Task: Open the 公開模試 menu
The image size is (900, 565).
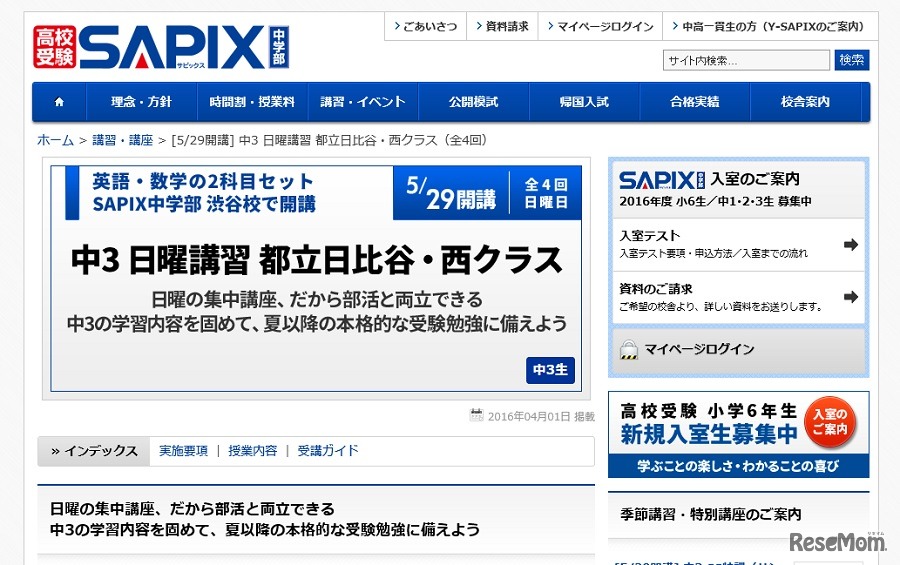Action: (474, 102)
